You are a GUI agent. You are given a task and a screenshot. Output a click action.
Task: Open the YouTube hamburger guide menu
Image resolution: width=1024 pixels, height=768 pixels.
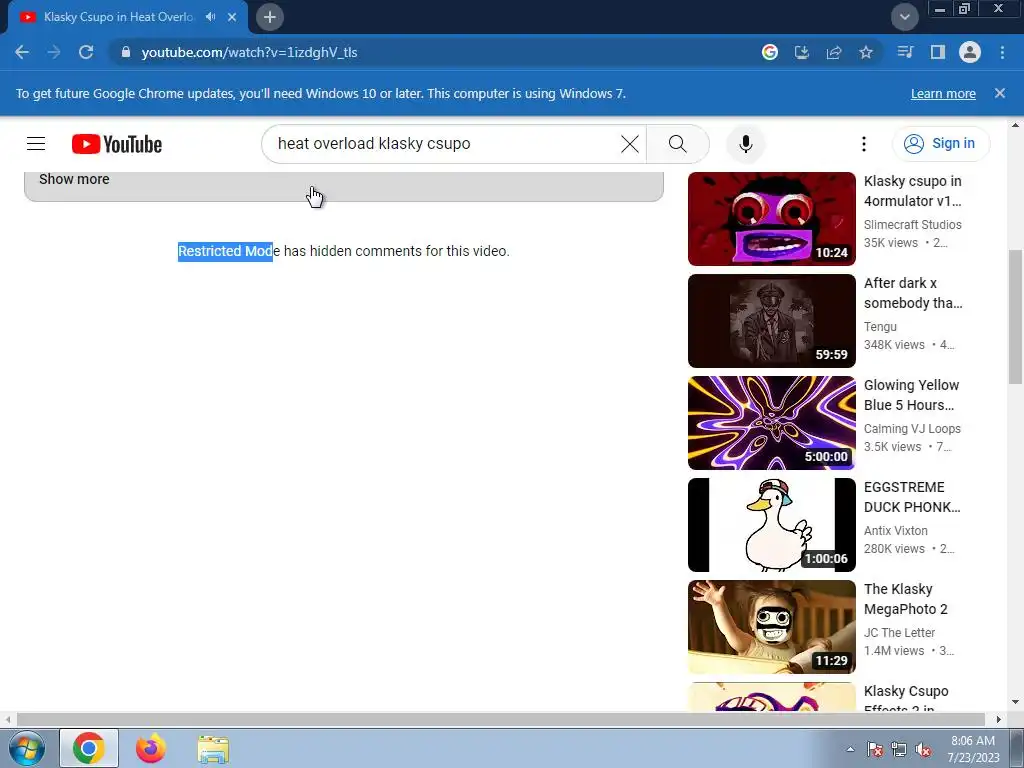pyautogui.click(x=36, y=144)
